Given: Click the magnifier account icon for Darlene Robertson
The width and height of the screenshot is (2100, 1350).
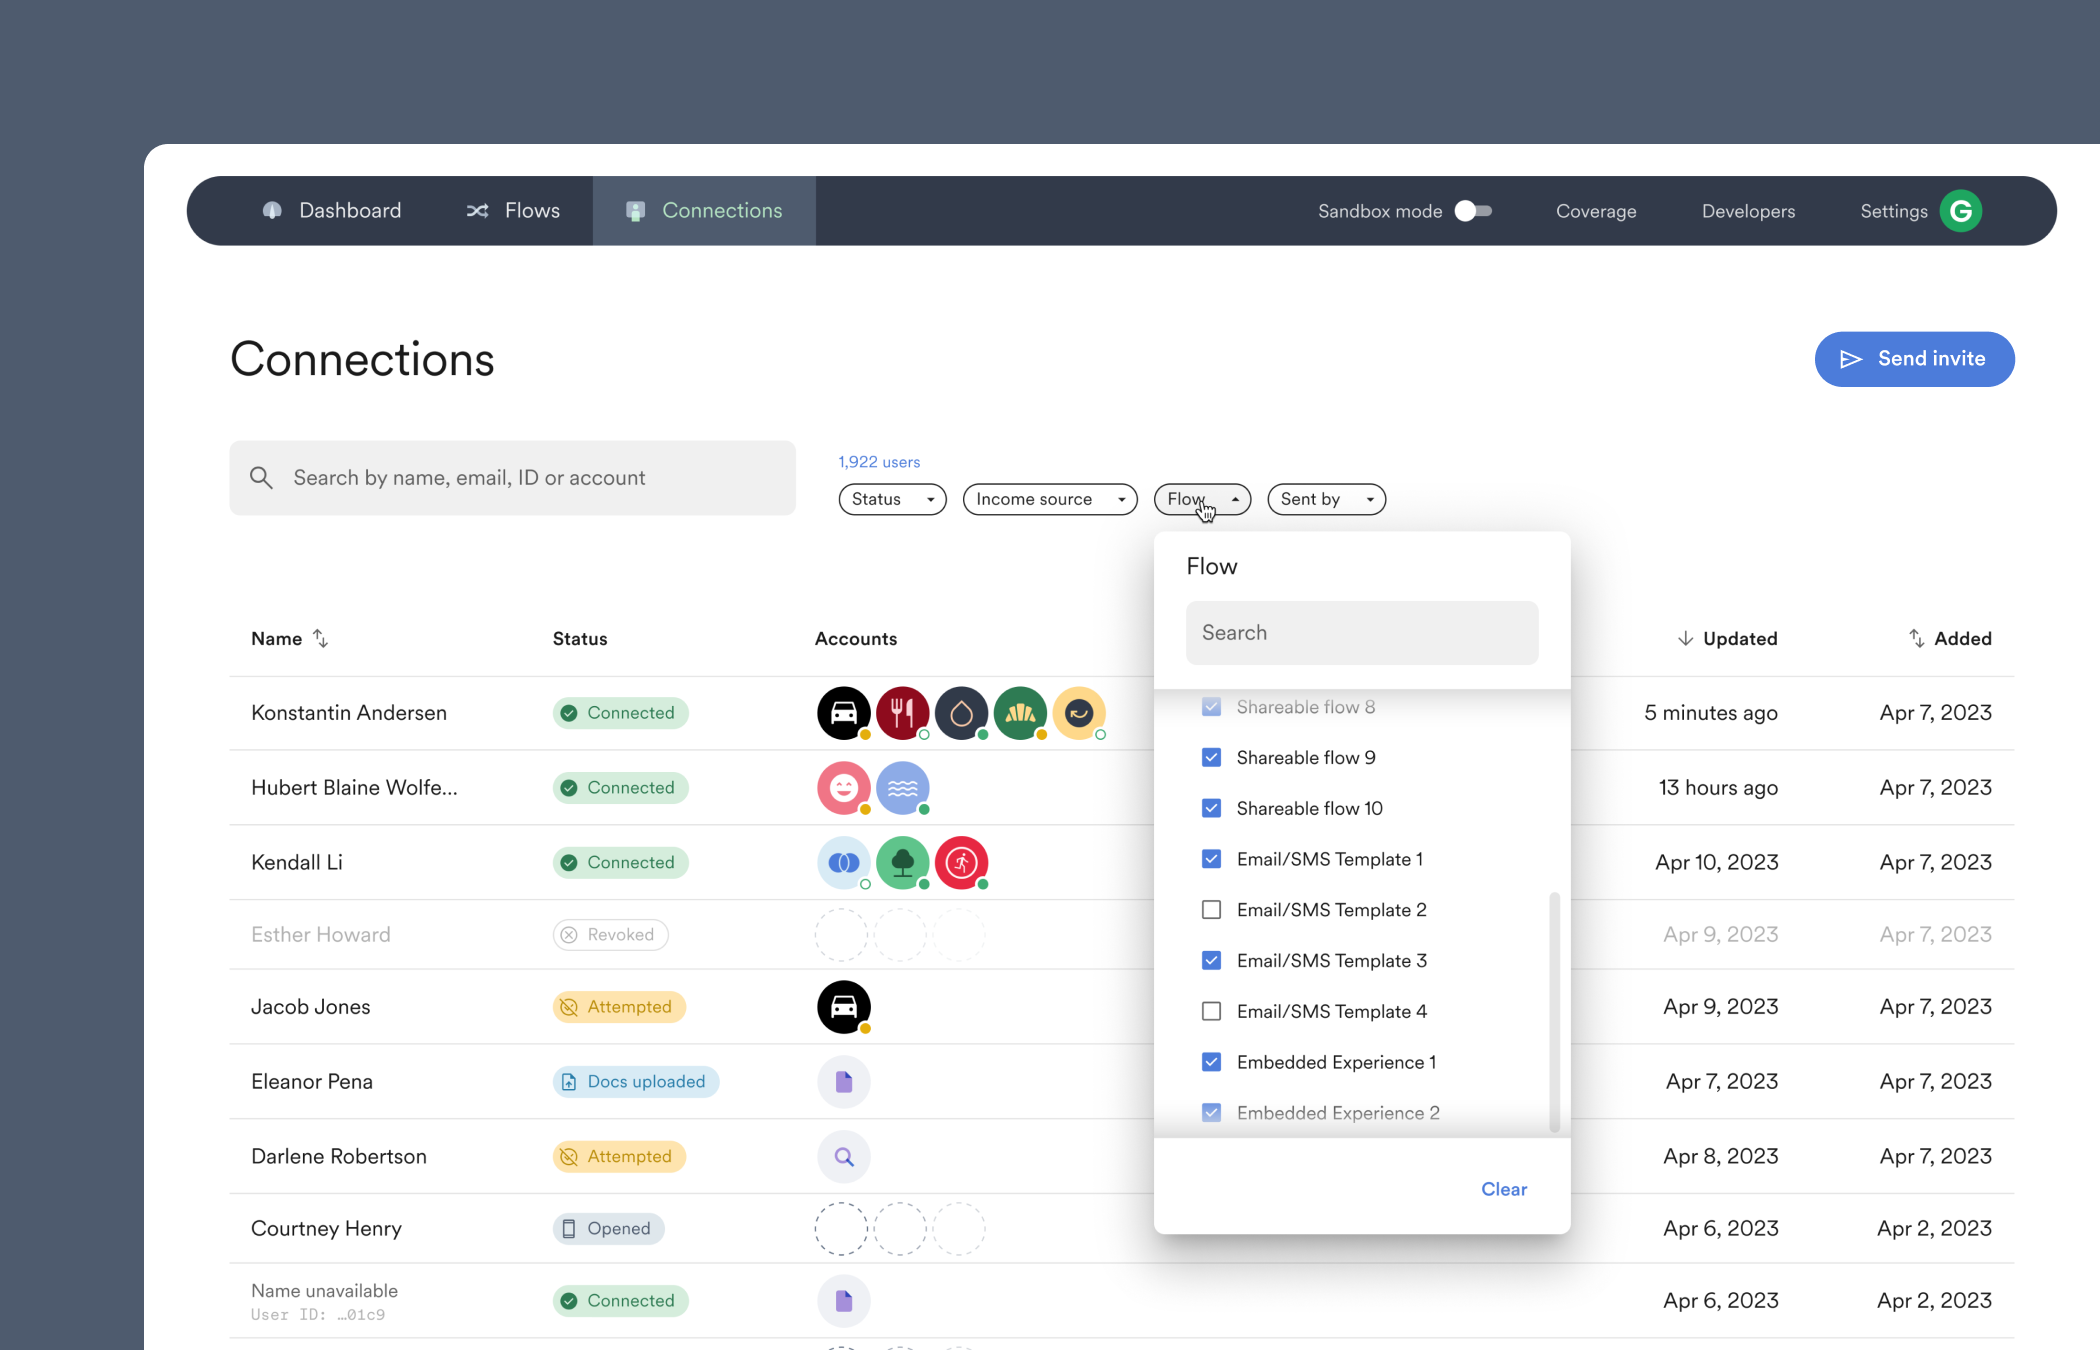Looking at the screenshot, I should click(x=843, y=1156).
